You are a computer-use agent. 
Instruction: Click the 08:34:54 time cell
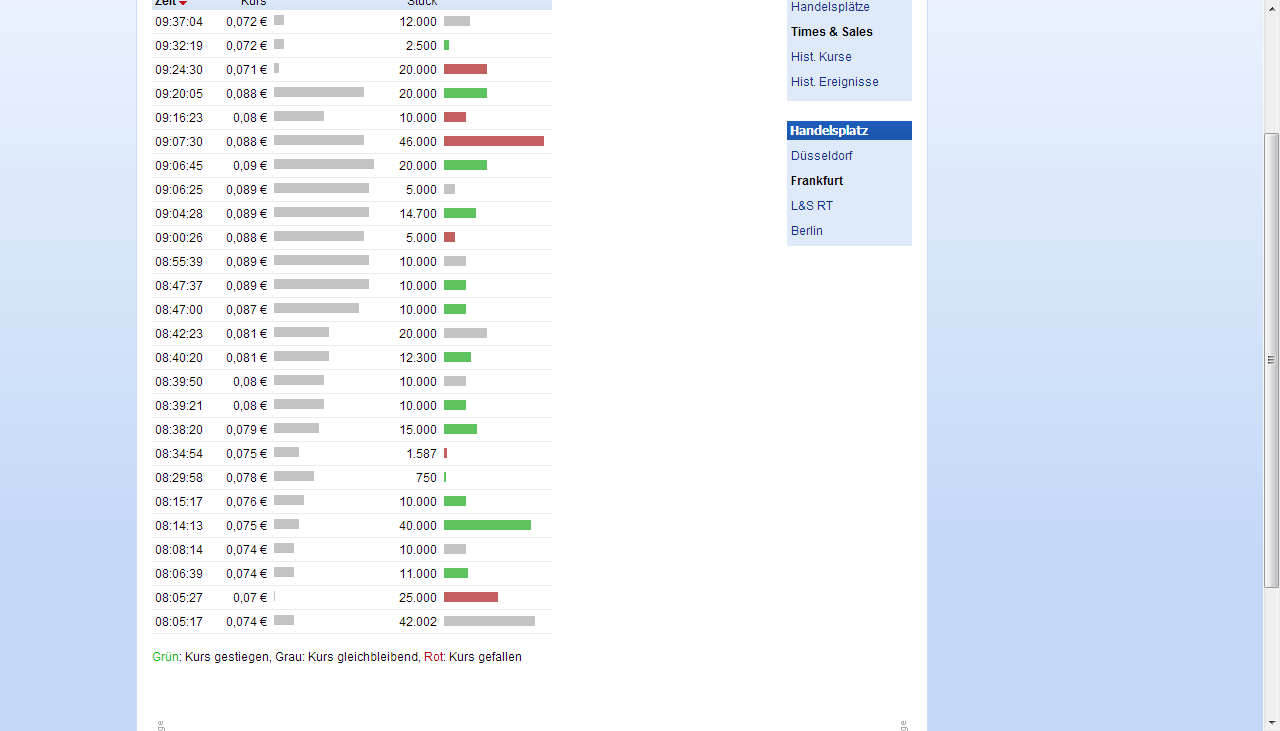(x=179, y=454)
